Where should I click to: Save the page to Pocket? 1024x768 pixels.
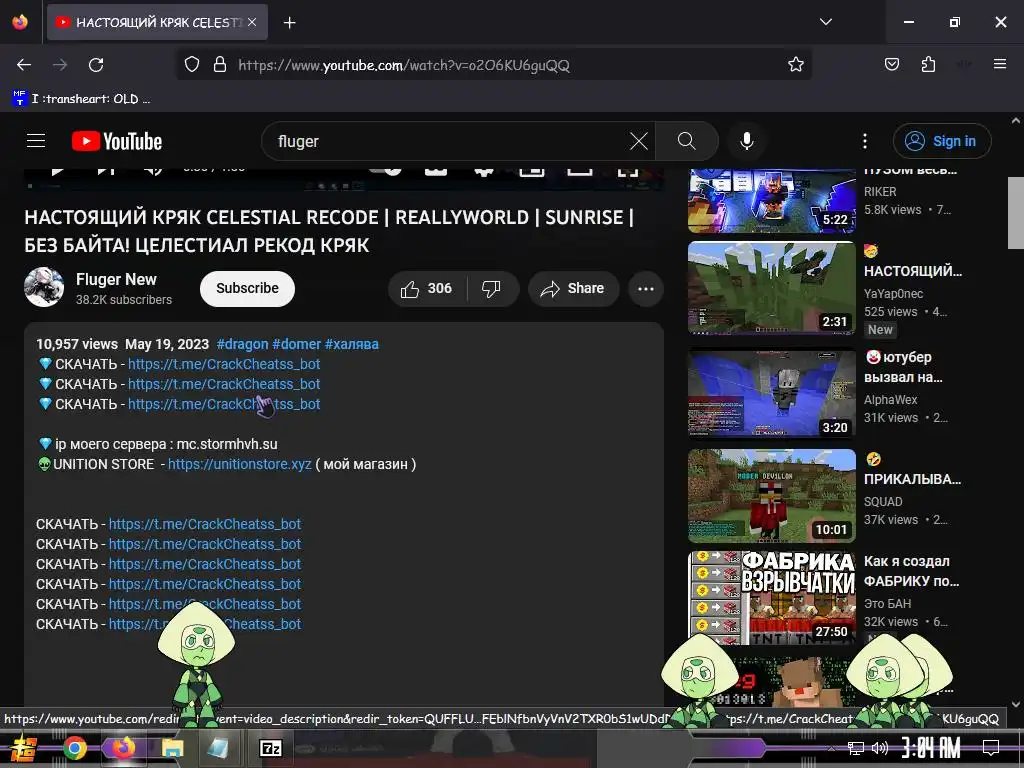[x=891, y=64]
